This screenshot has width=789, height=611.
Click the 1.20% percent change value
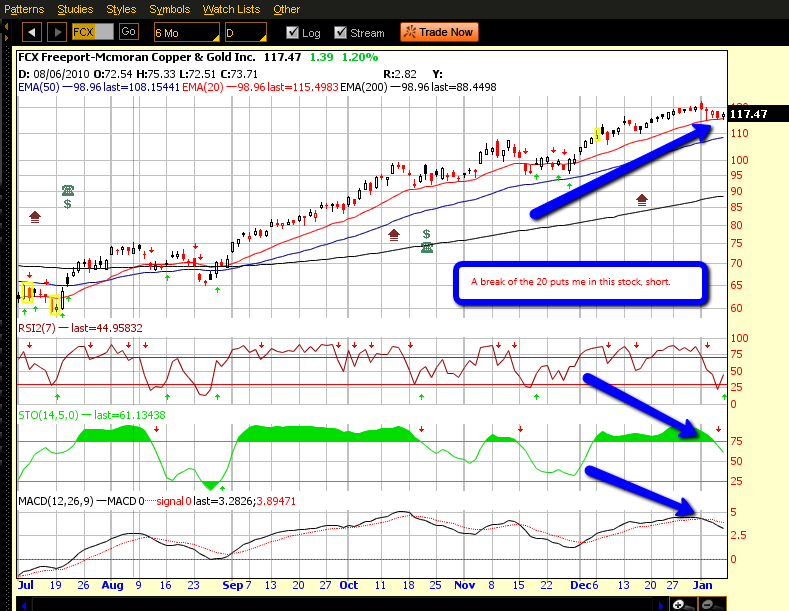[360, 57]
